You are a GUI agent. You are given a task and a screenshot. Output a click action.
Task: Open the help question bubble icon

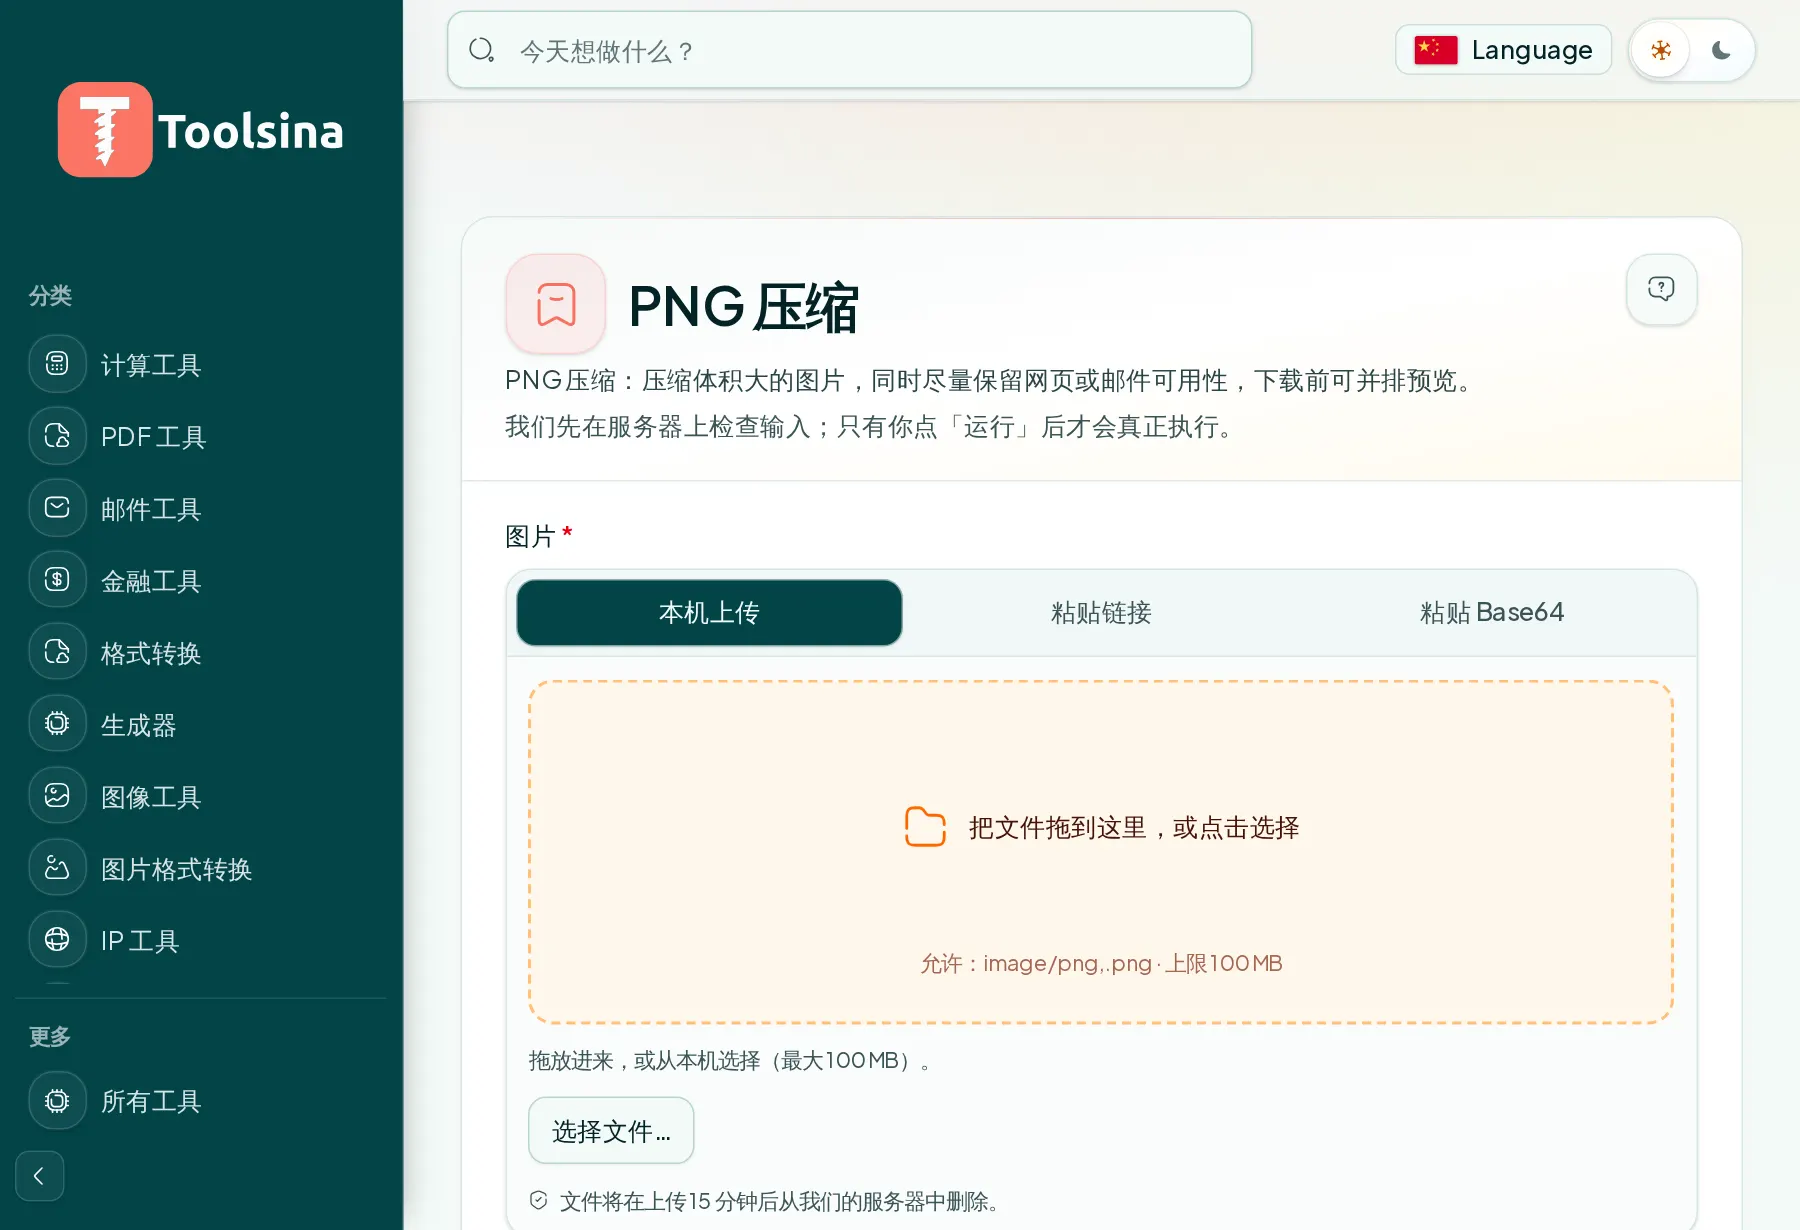pyautogui.click(x=1661, y=289)
